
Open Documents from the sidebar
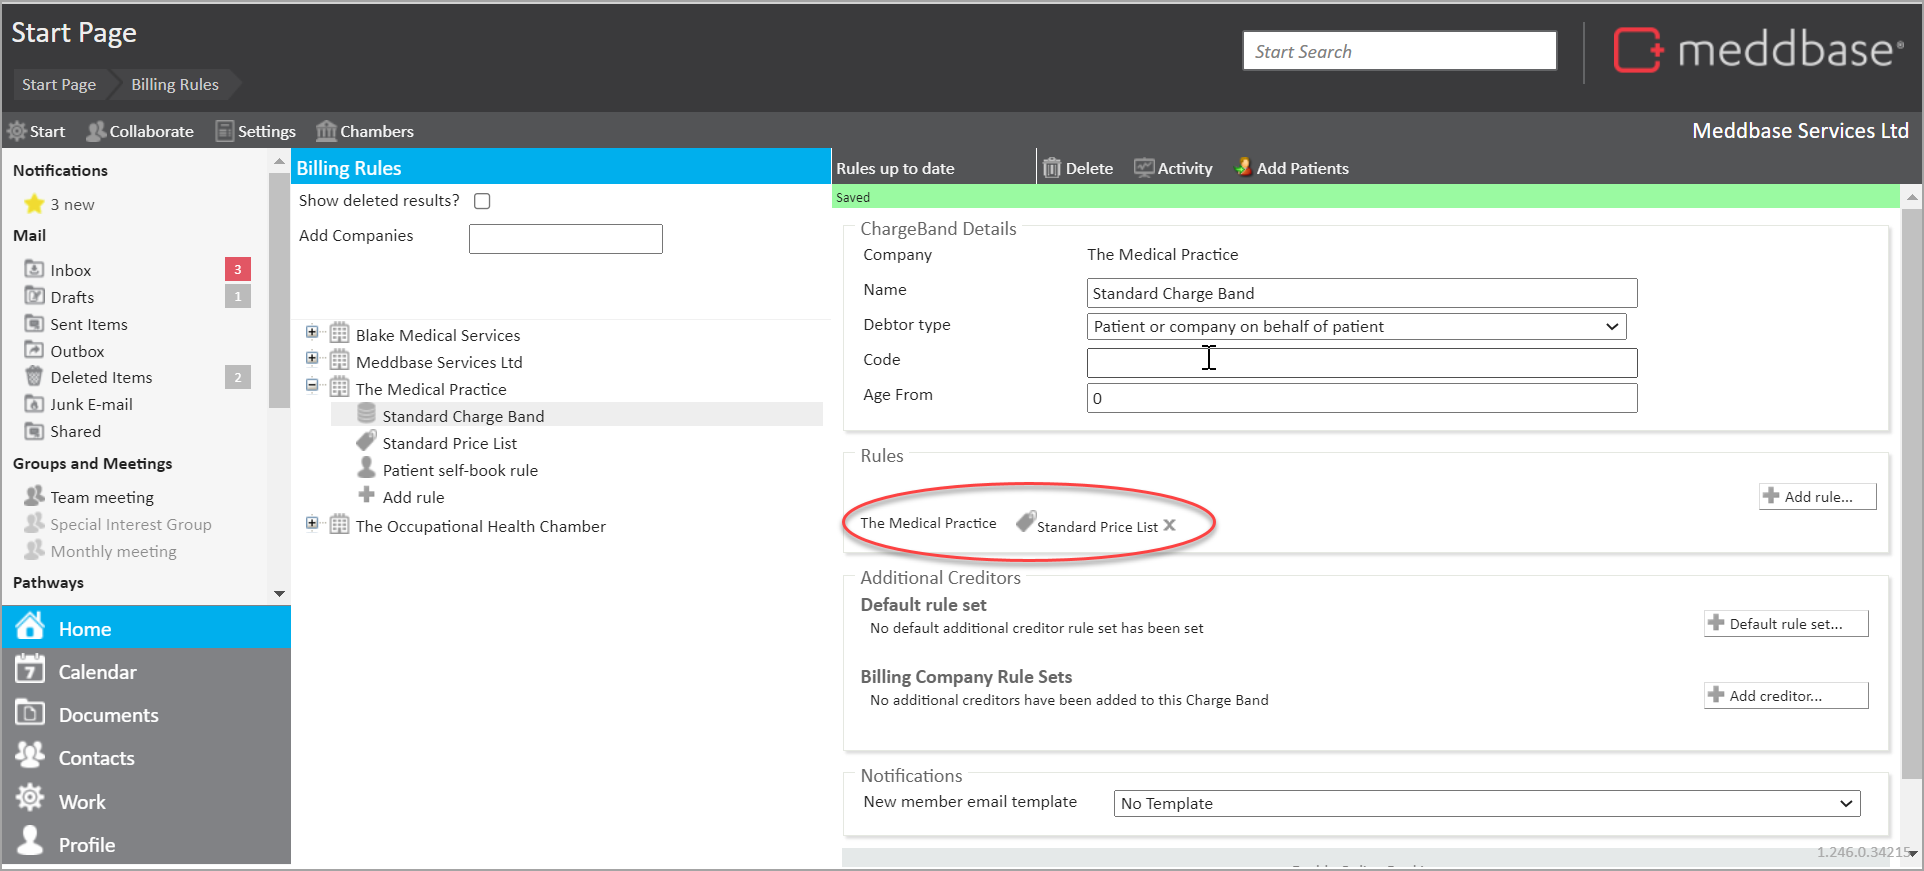click(x=108, y=715)
